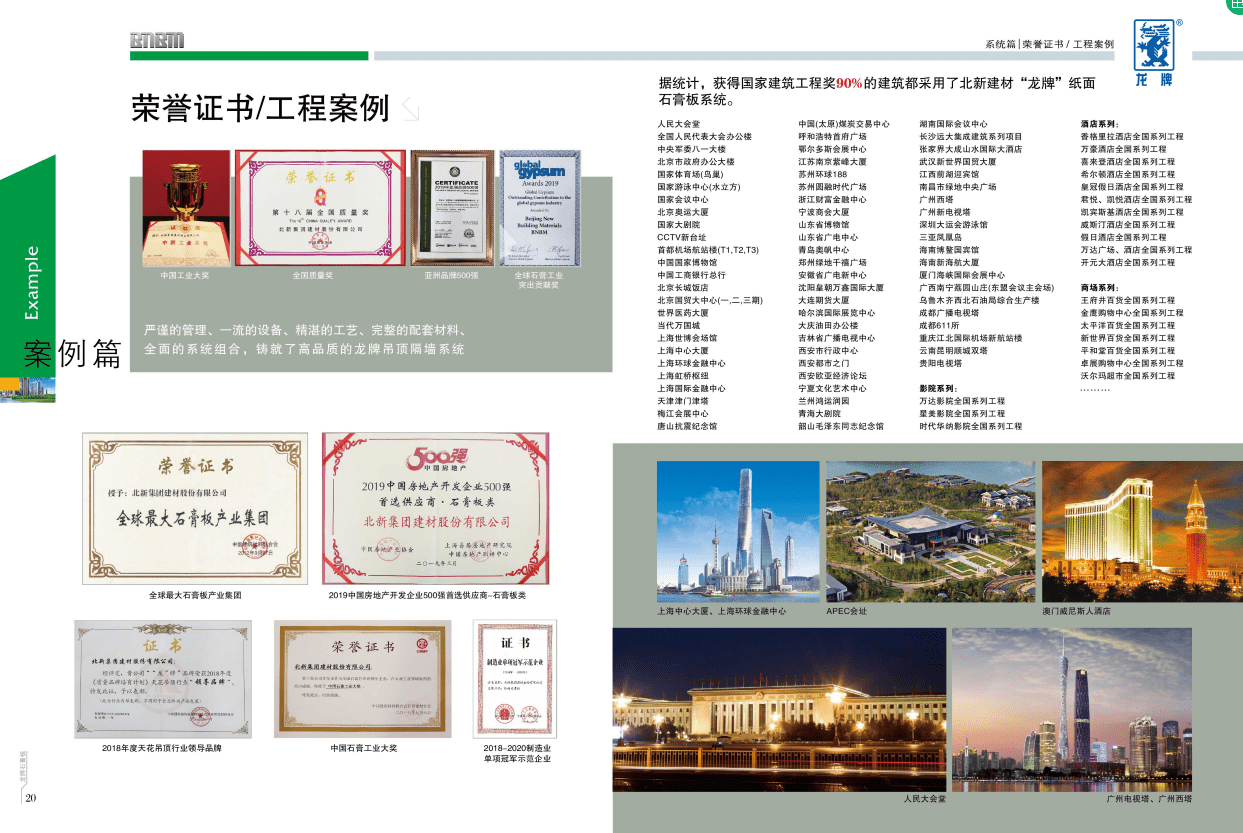Click list entry 湖南国际会议中心

pos(952,124)
